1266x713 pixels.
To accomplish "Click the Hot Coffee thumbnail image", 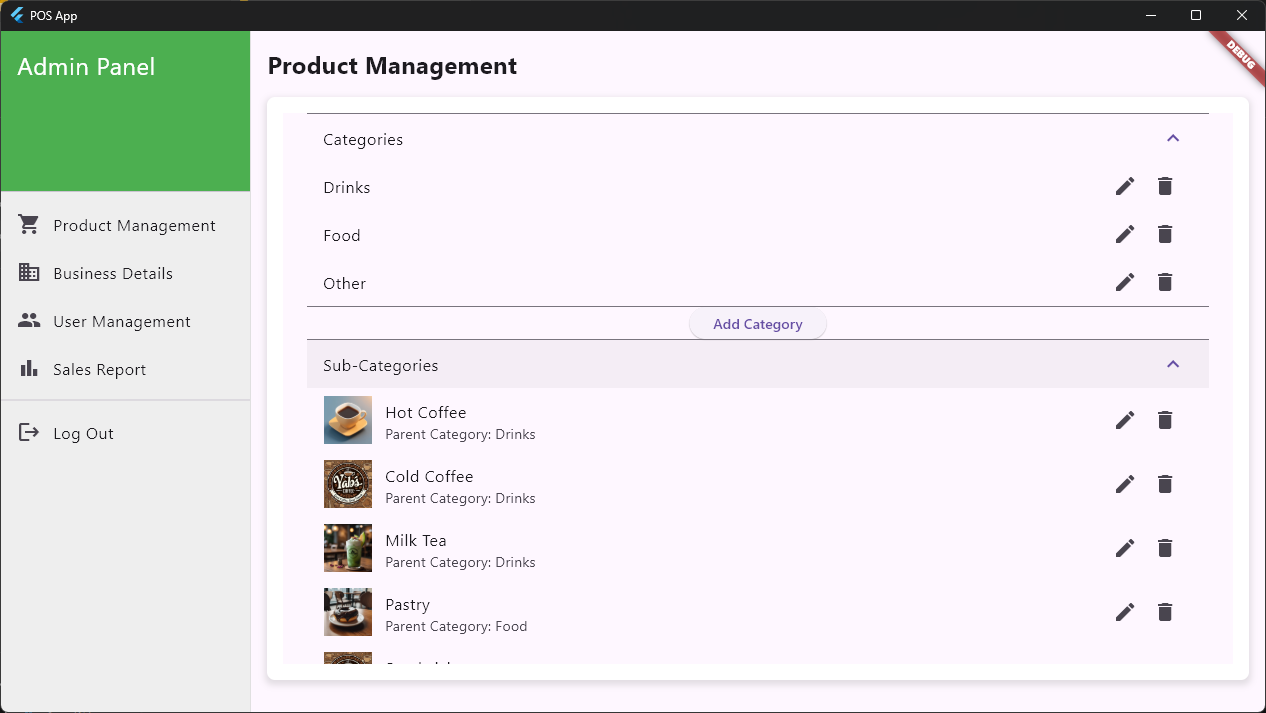I will tap(347, 420).
